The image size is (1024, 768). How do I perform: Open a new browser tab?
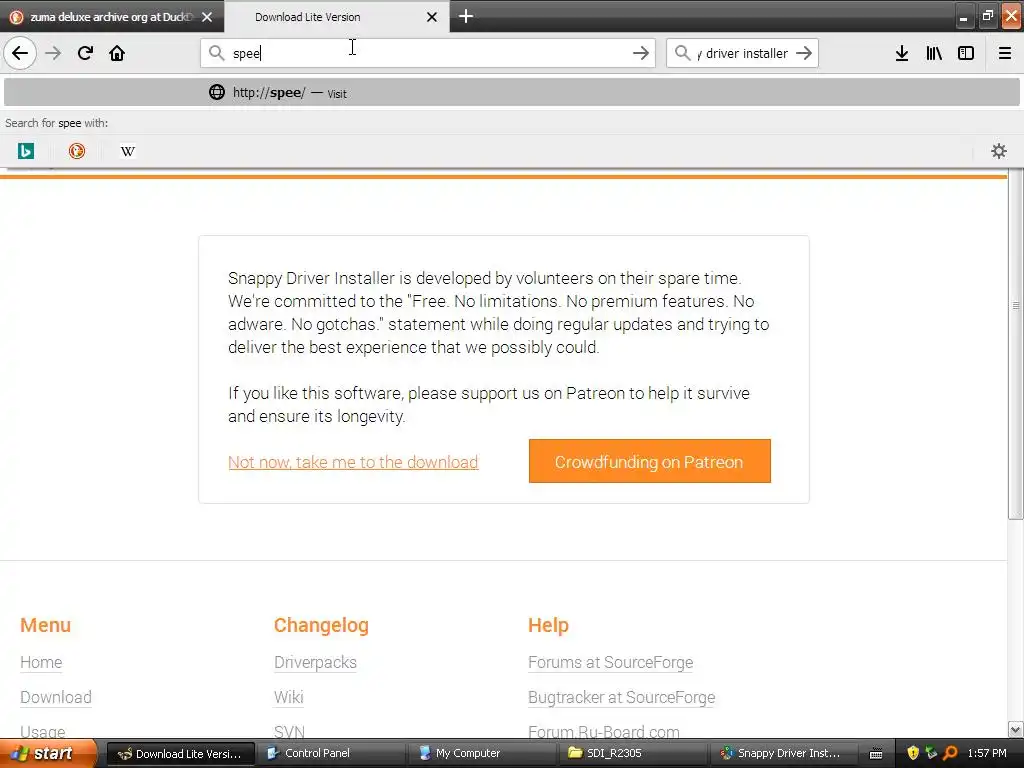(x=466, y=16)
